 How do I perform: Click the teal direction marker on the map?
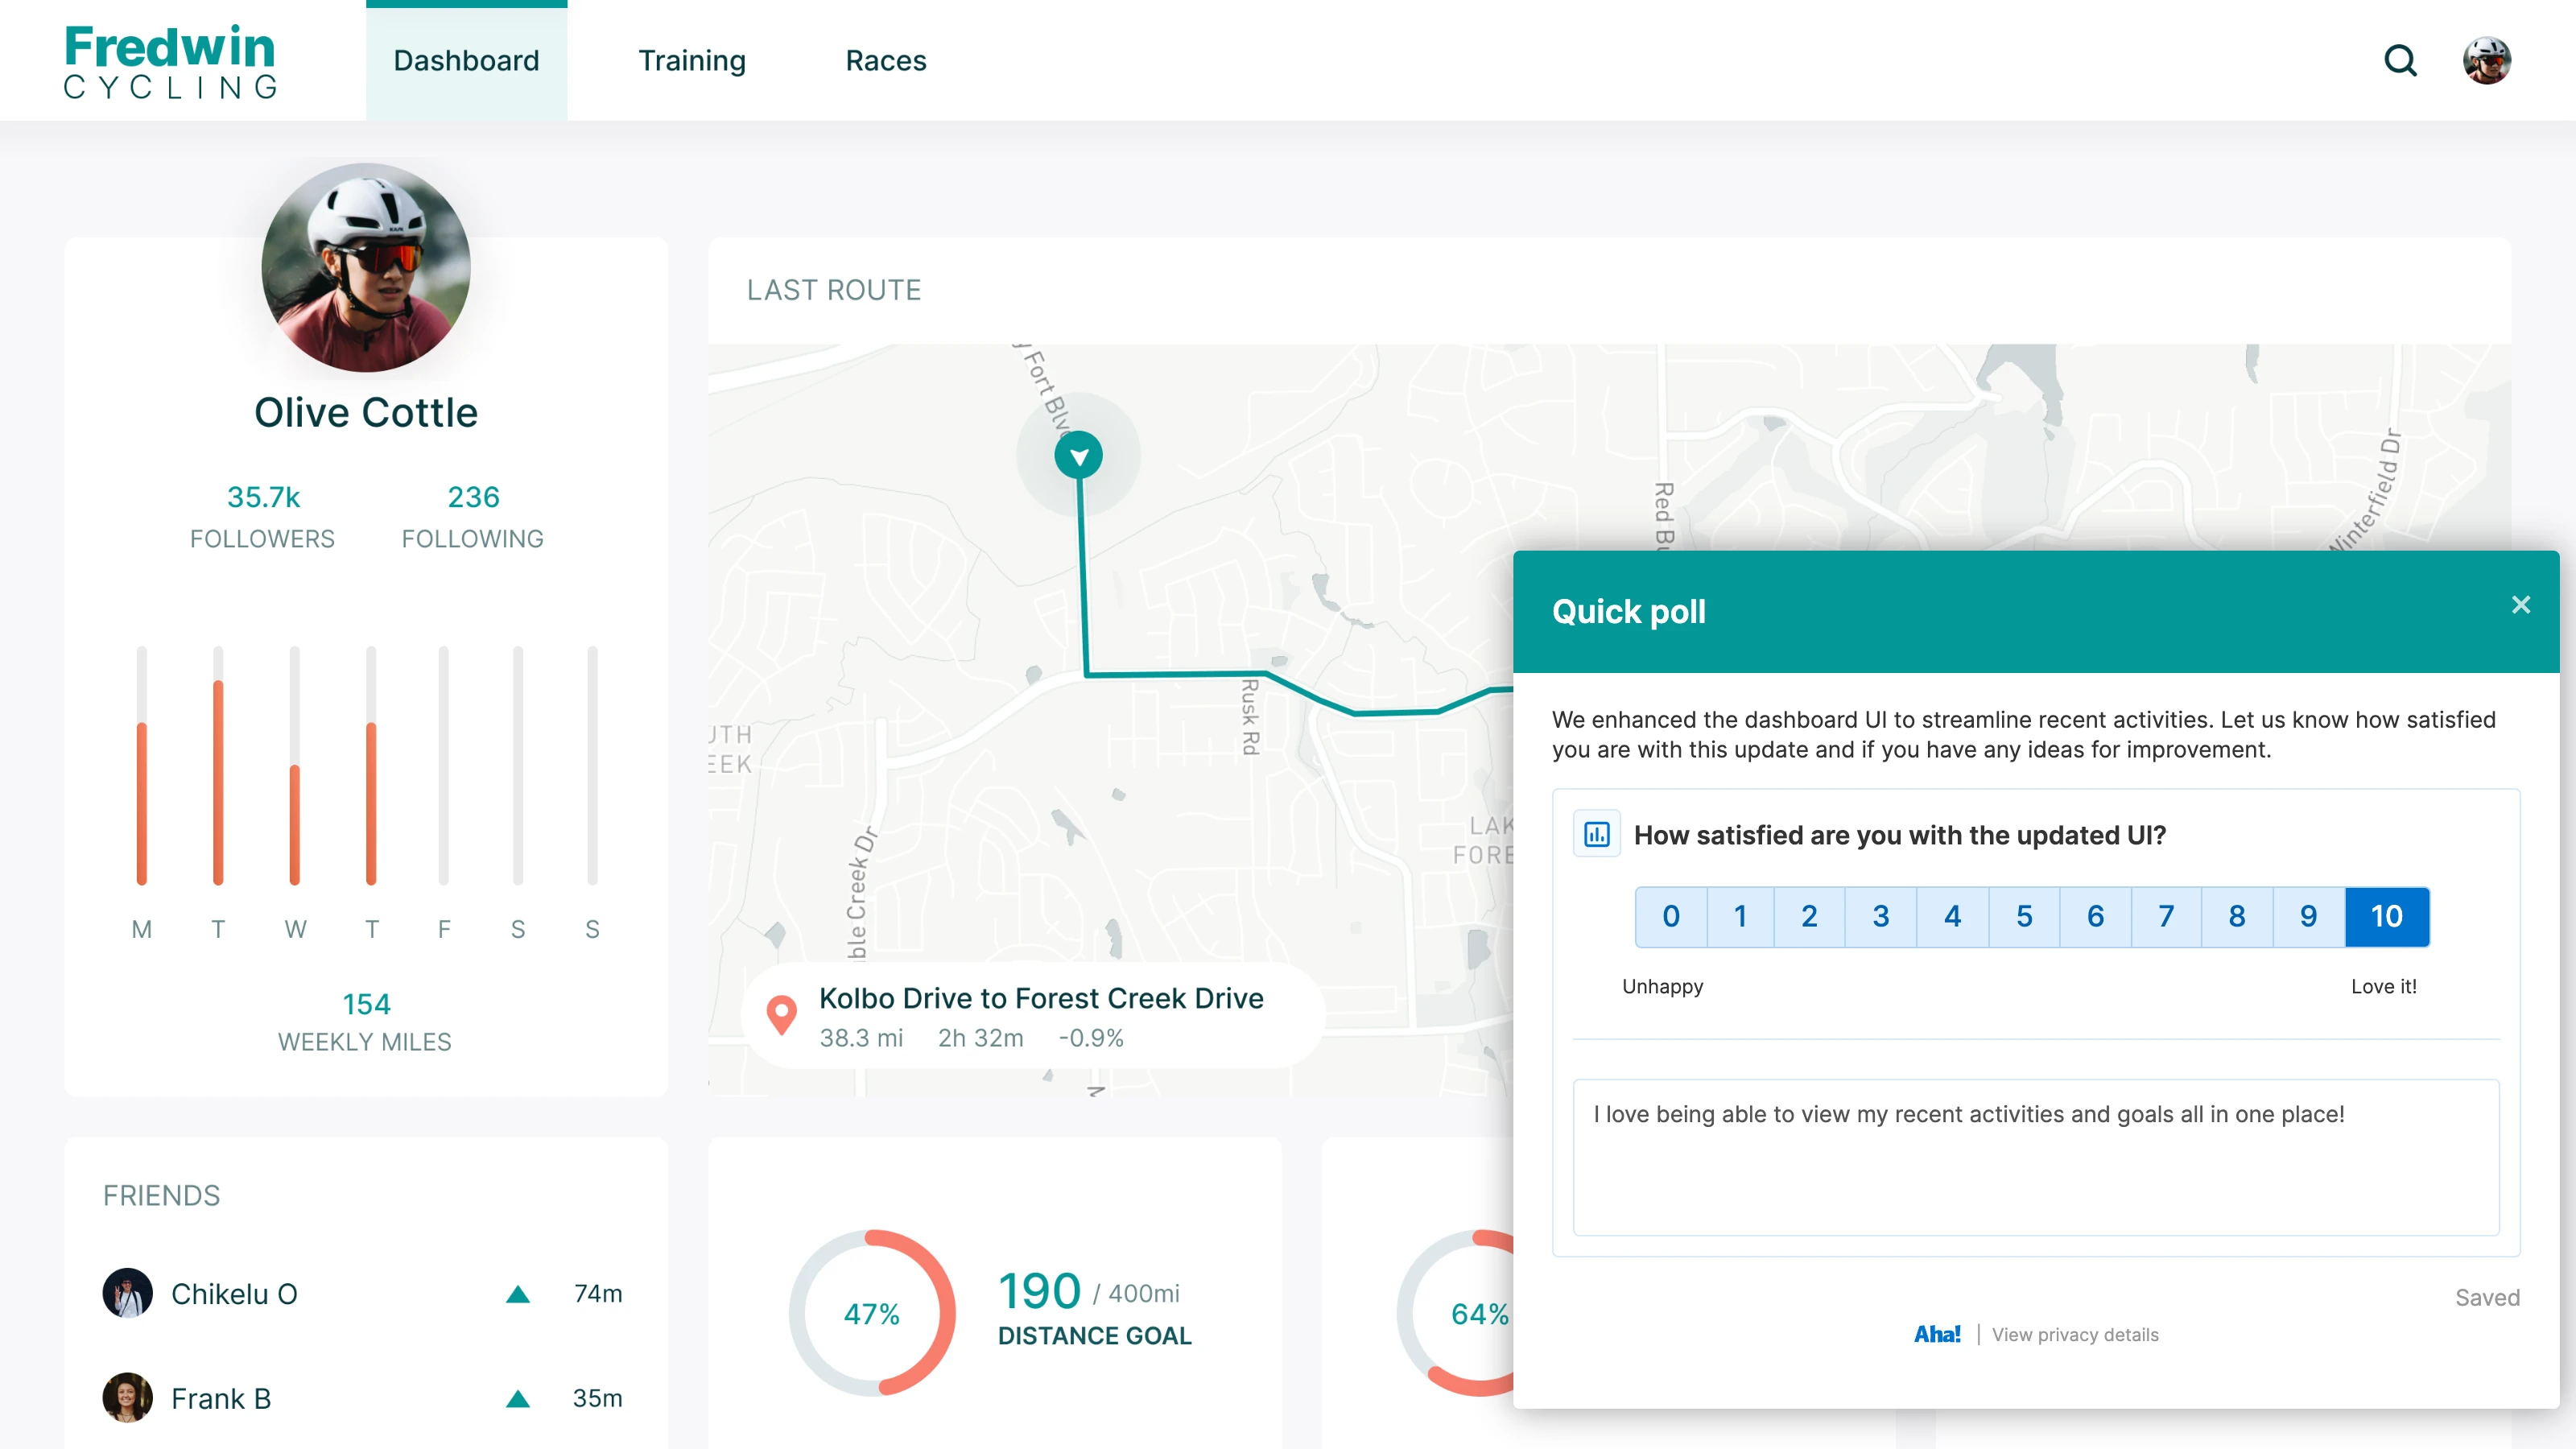1078,455
